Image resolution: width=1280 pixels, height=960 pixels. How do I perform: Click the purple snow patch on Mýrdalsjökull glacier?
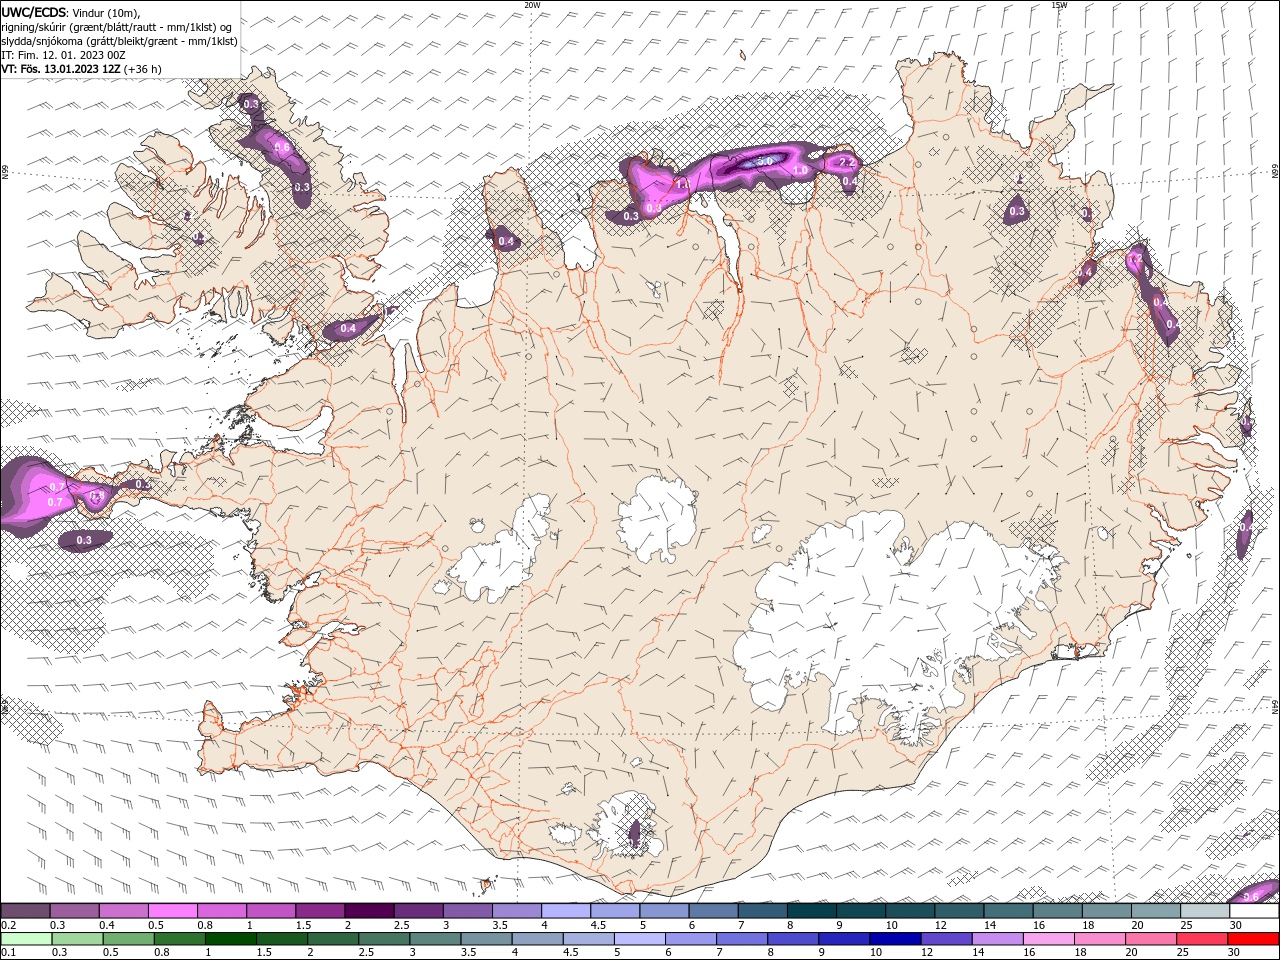click(635, 833)
